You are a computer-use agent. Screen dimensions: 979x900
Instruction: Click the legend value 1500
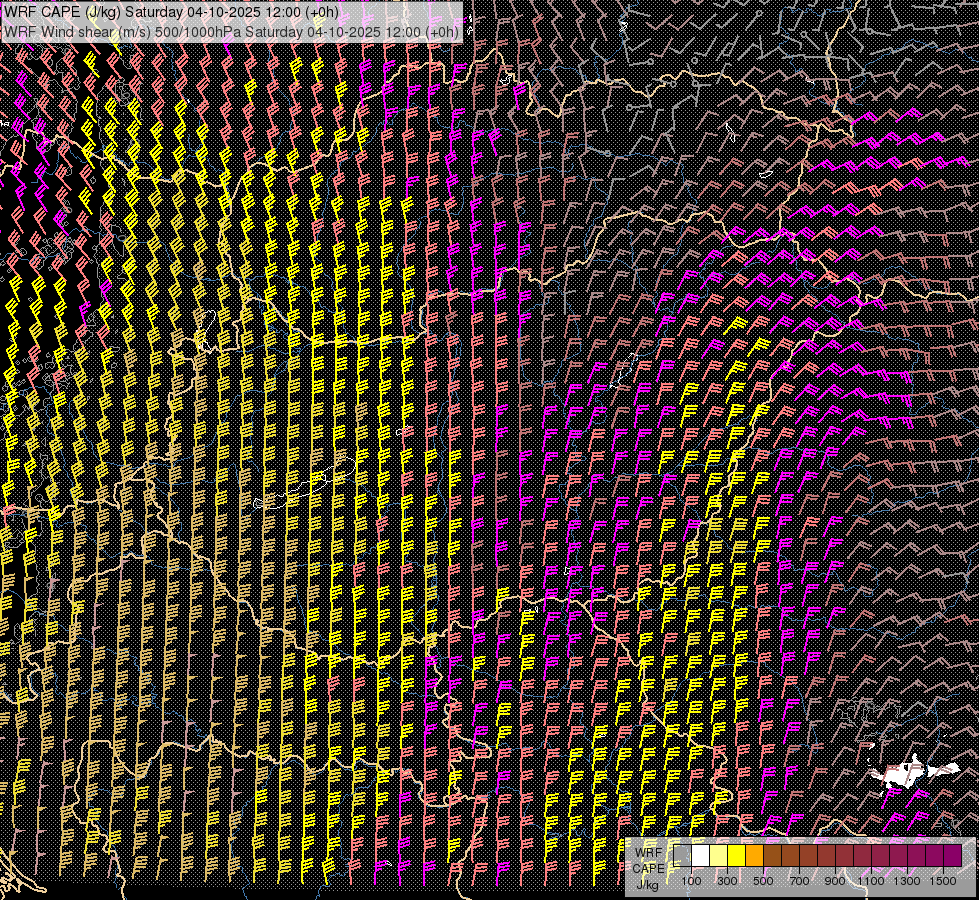(943, 881)
